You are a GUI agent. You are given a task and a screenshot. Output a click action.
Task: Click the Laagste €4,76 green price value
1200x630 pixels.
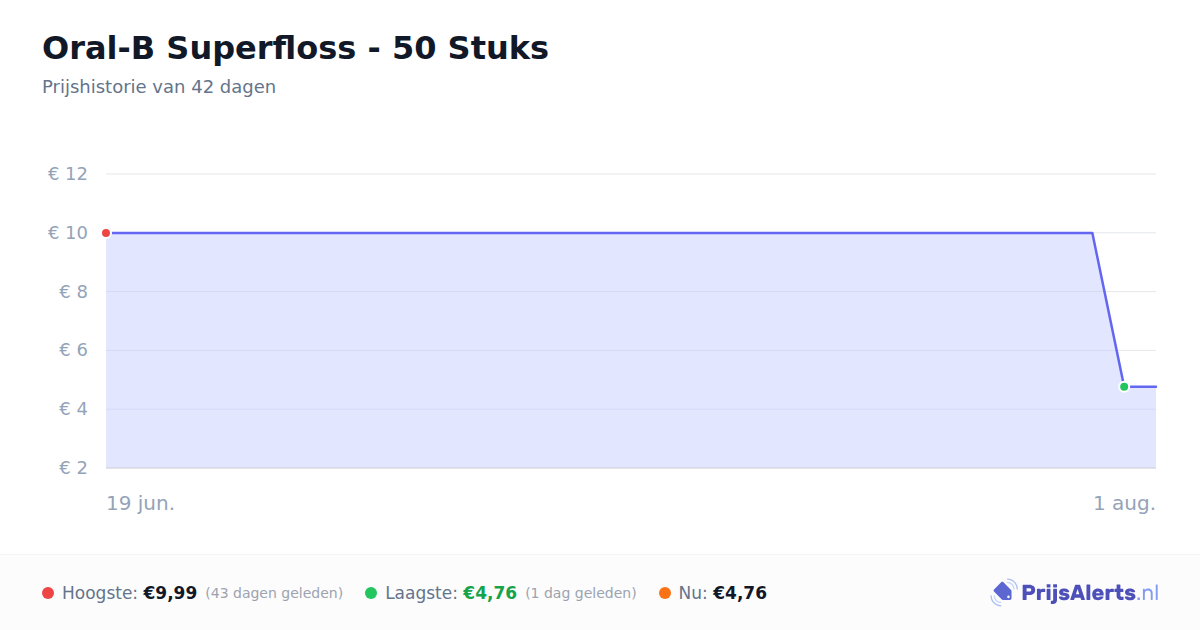[490, 593]
